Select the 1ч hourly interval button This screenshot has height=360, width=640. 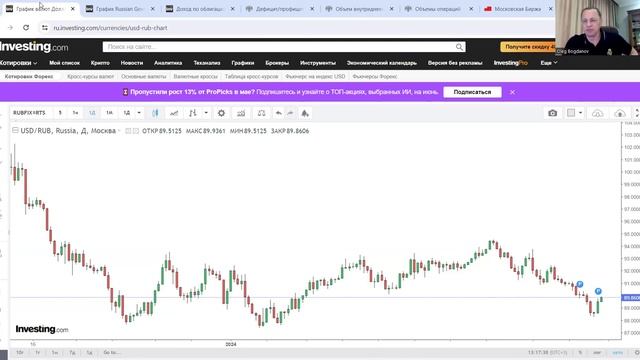click(x=76, y=113)
